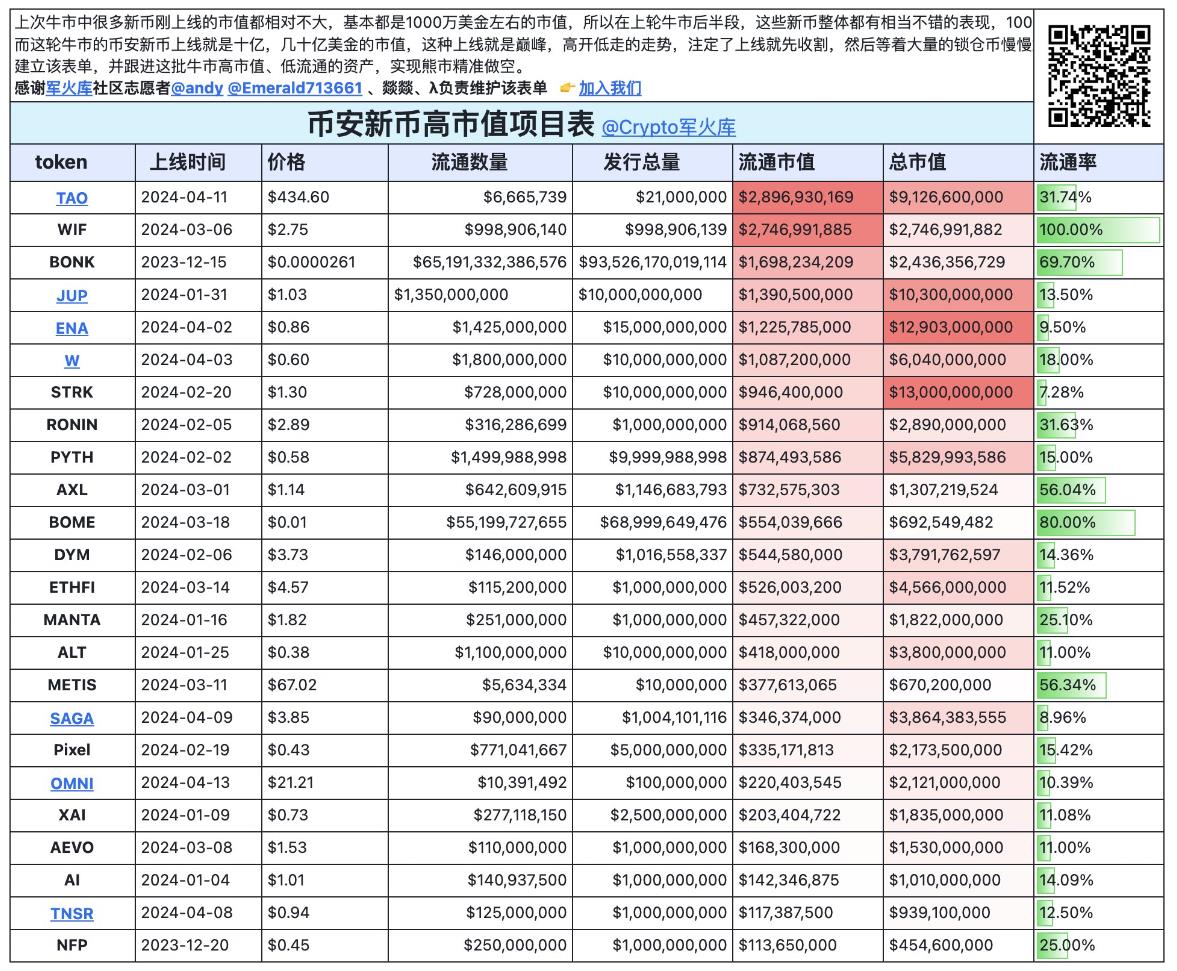
Task: Open the JUP token link
Action: tap(72, 296)
